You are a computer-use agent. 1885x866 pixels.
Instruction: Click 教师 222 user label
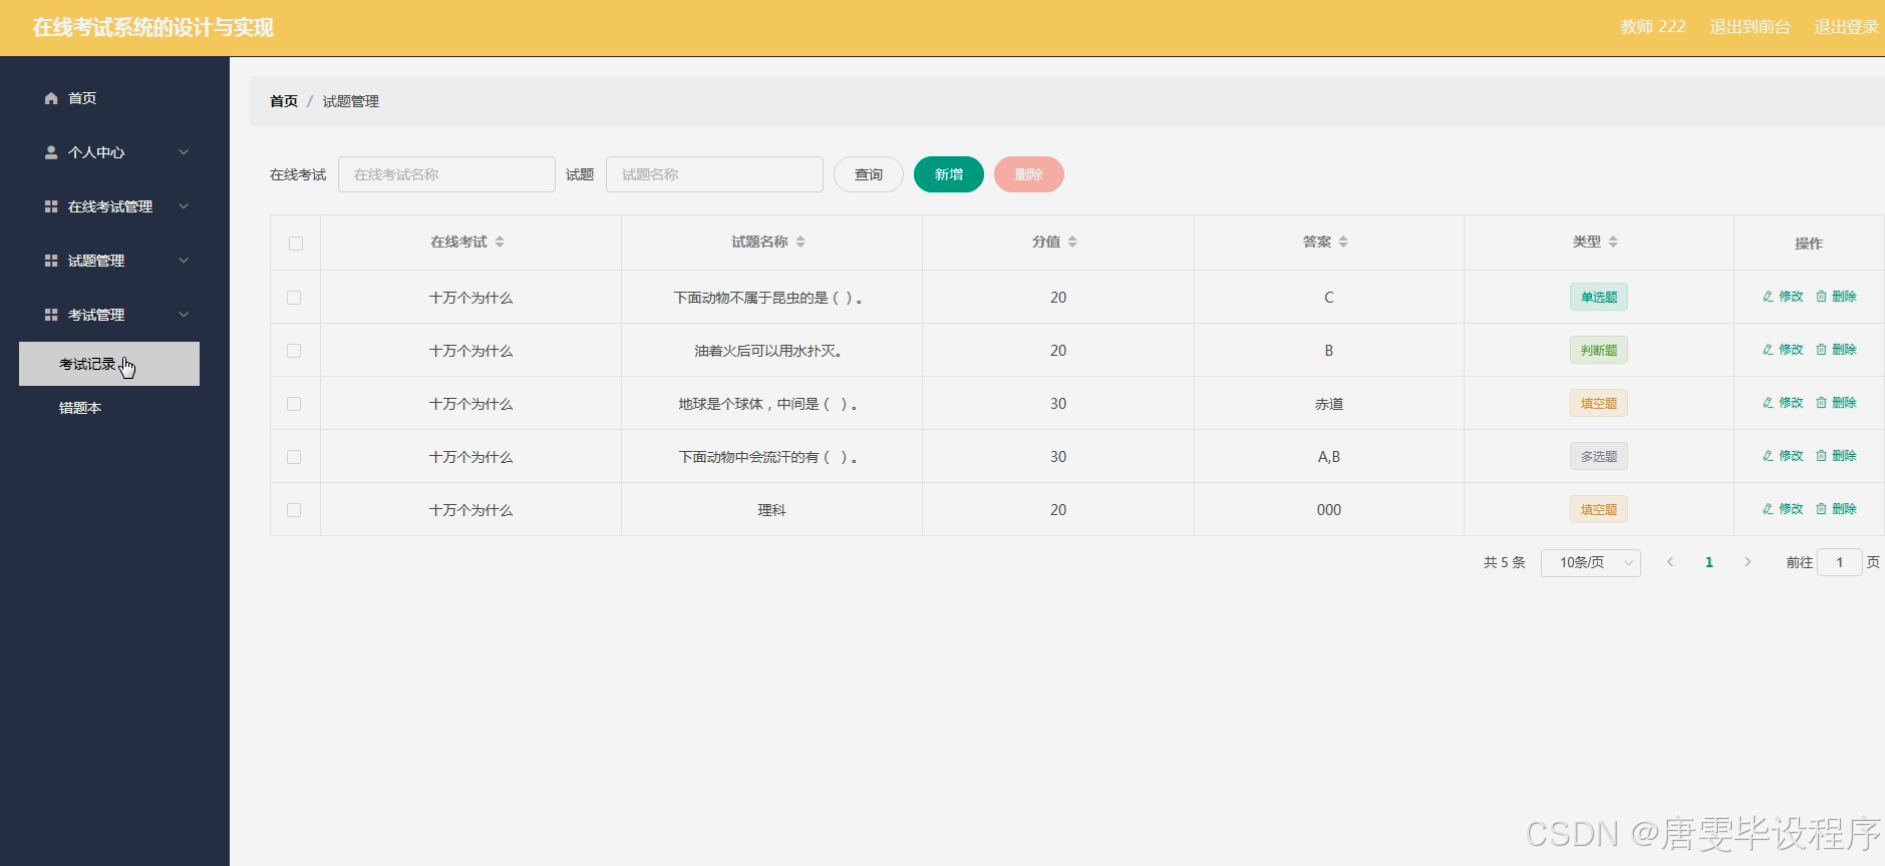(1653, 27)
